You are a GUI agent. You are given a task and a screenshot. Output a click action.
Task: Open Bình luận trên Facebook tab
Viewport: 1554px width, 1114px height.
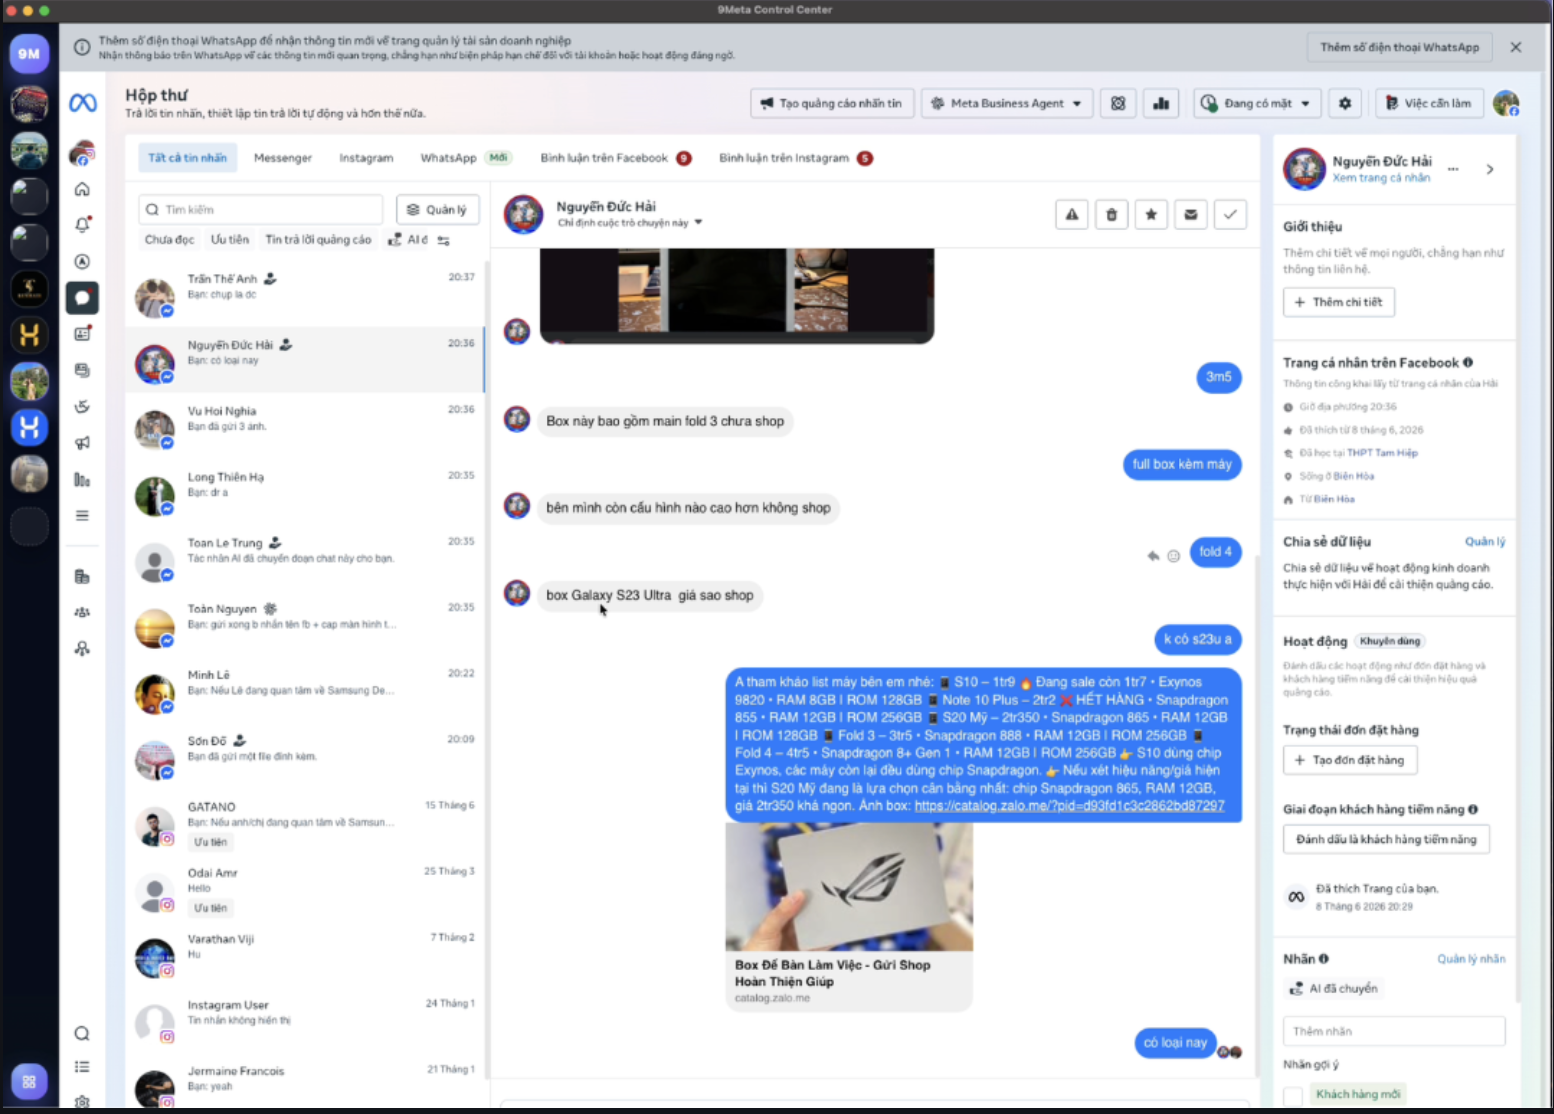(615, 158)
